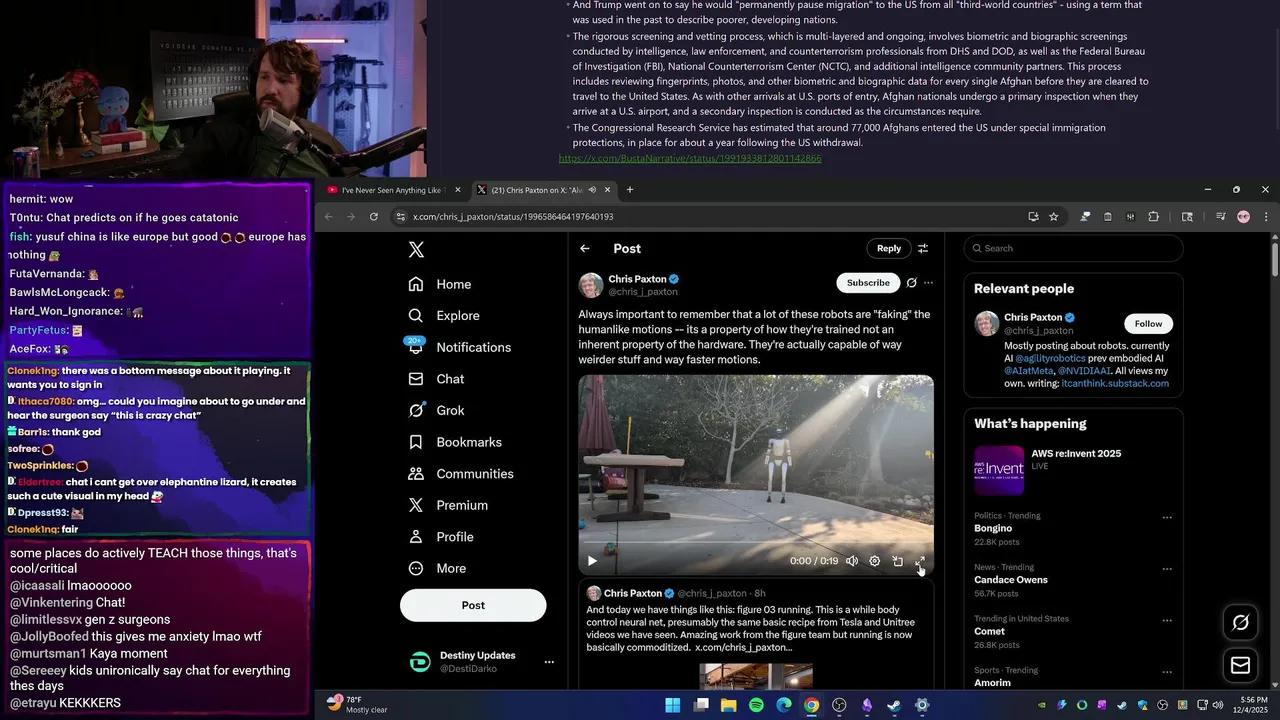Open x.com/BustaNarrative link in notes

click(x=690, y=158)
